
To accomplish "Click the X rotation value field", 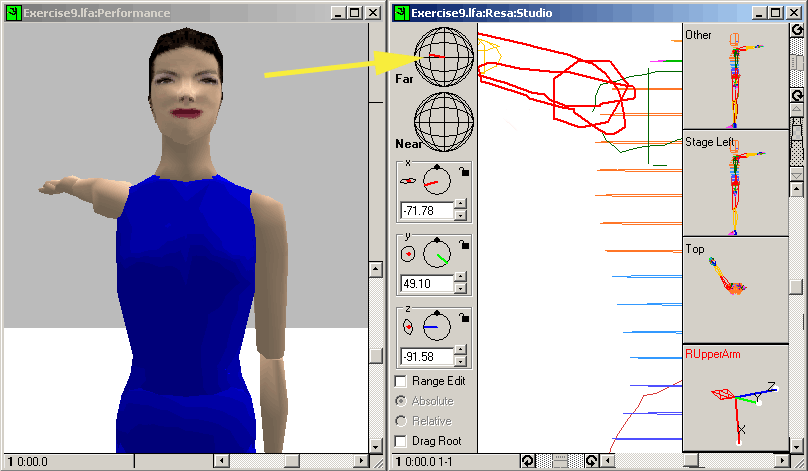I will click(425, 211).
